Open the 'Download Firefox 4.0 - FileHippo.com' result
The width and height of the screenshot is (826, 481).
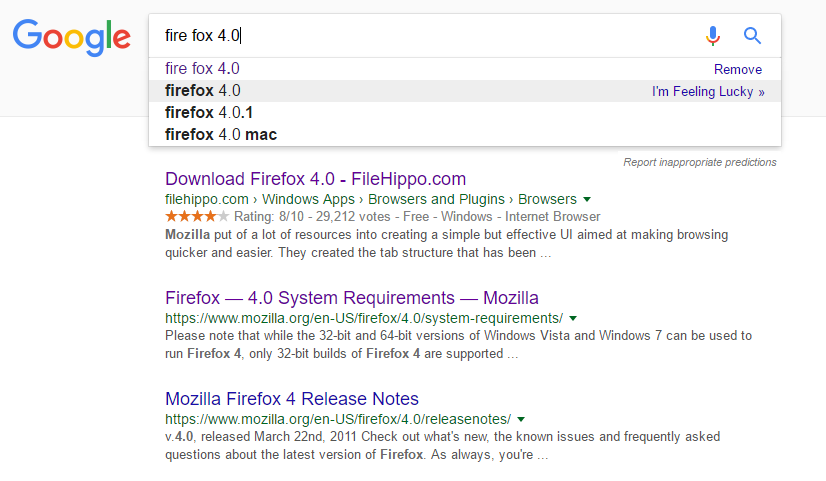pos(315,179)
